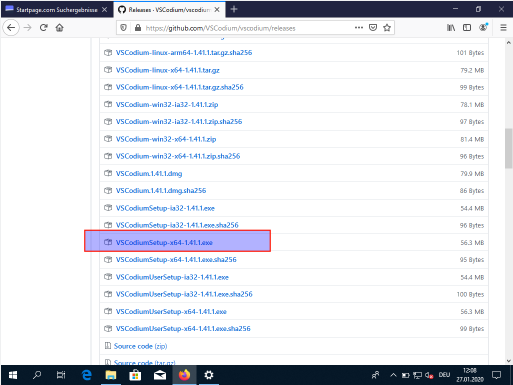Screen dimensions: 513x385
Task: Open a new tab with plus button
Action: 234,9
